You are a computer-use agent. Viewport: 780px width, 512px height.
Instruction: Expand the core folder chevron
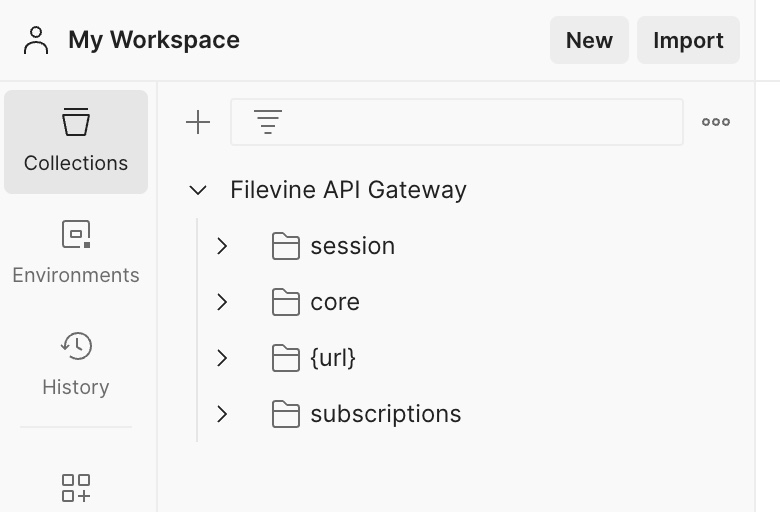(222, 302)
